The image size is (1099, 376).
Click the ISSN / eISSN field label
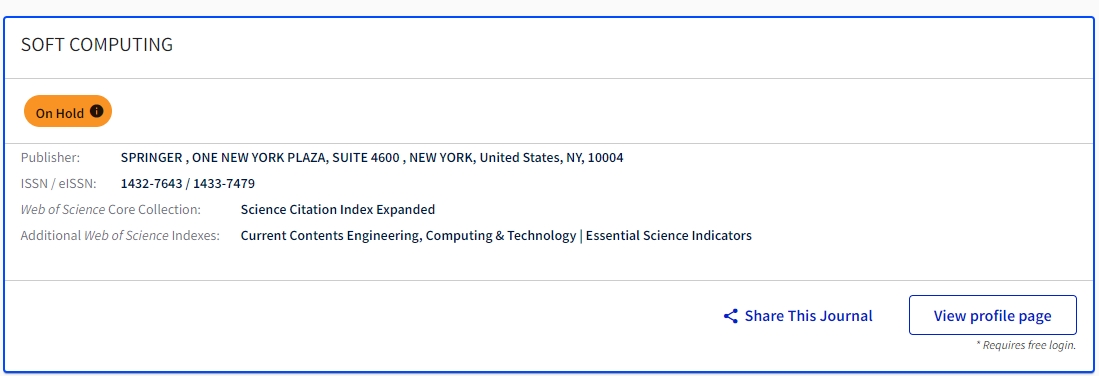59,184
